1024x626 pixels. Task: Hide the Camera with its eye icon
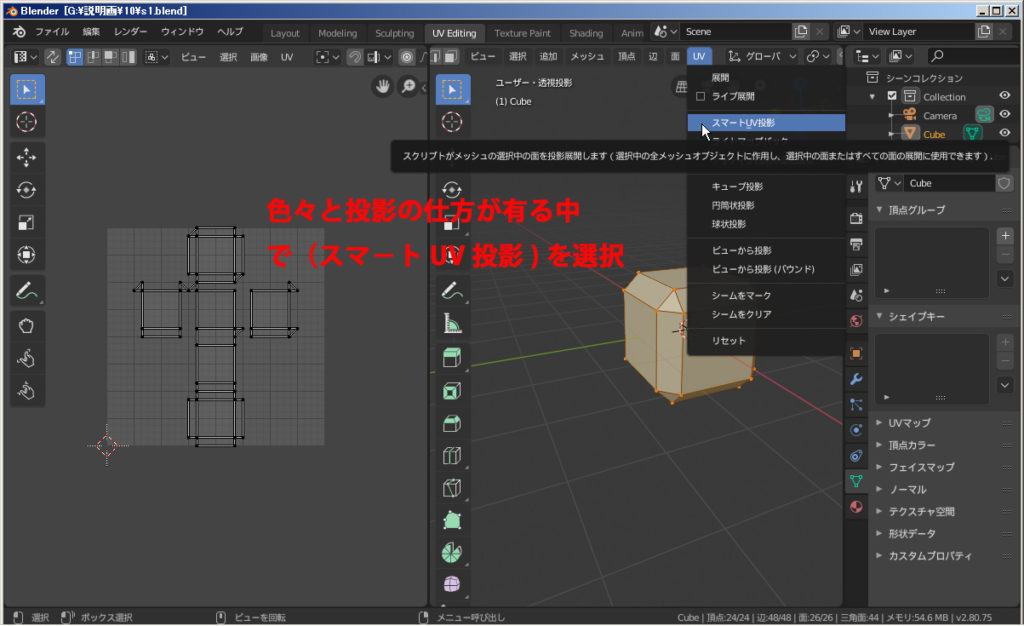(1004, 114)
